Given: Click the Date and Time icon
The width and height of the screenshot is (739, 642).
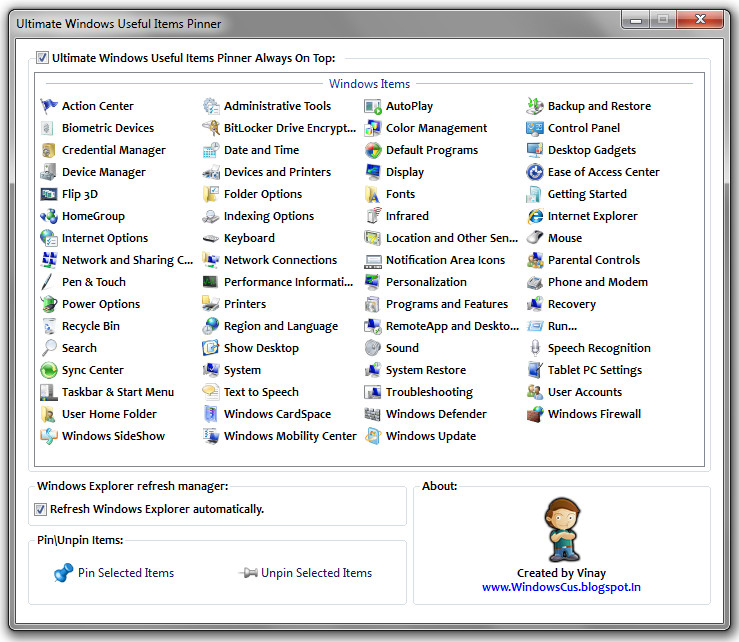Looking at the screenshot, I should tap(211, 150).
